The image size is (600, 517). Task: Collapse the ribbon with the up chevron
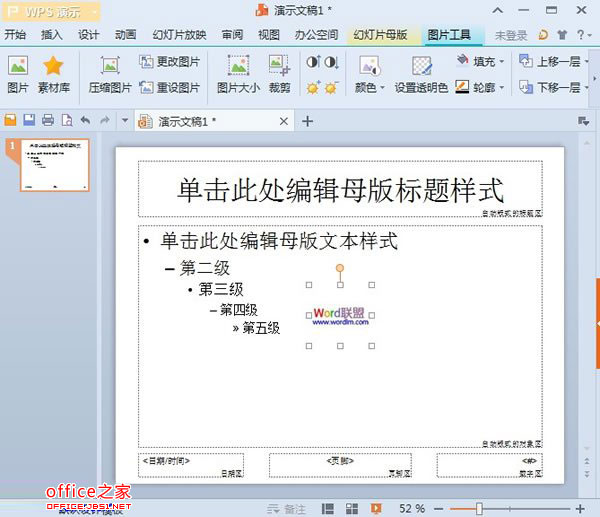[x=497, y=11]
